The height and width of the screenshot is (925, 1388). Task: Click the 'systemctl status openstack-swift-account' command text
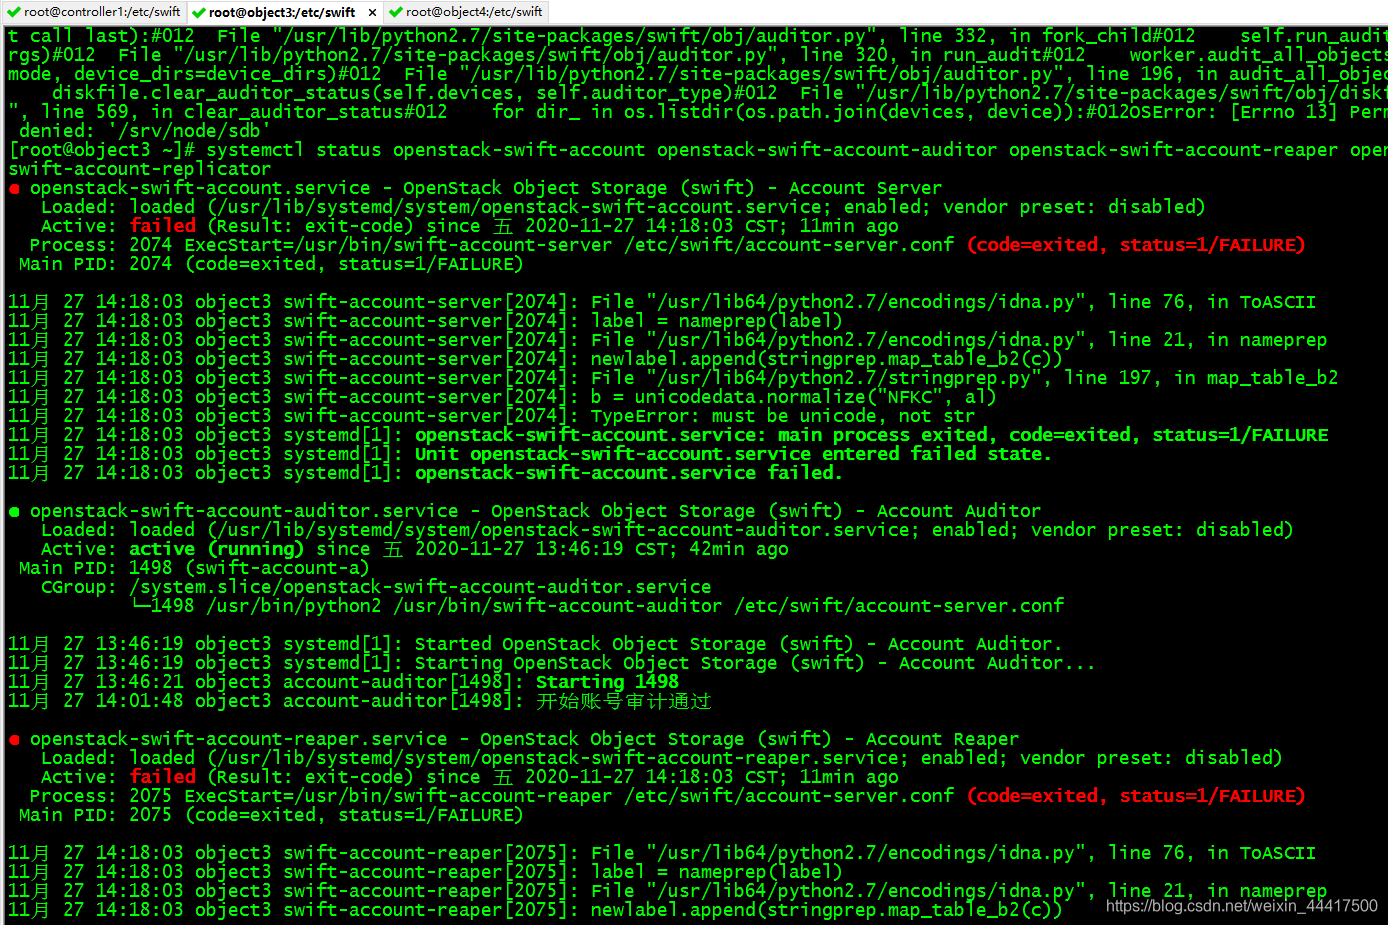point(425,150)
